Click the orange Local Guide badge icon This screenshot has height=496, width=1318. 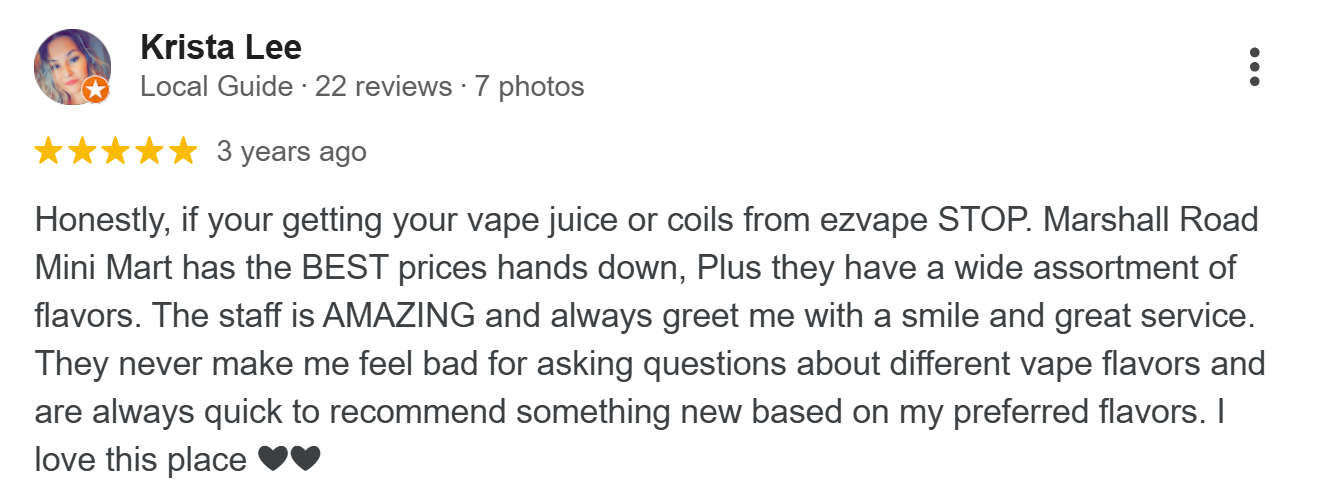[95, 91]
